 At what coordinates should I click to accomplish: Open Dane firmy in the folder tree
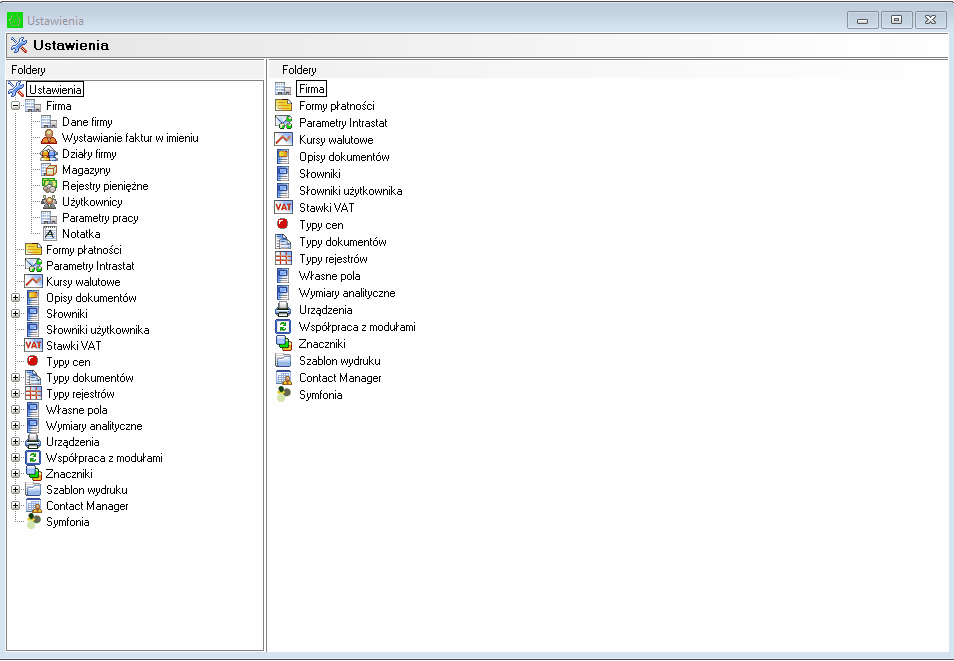pos(87,122)
